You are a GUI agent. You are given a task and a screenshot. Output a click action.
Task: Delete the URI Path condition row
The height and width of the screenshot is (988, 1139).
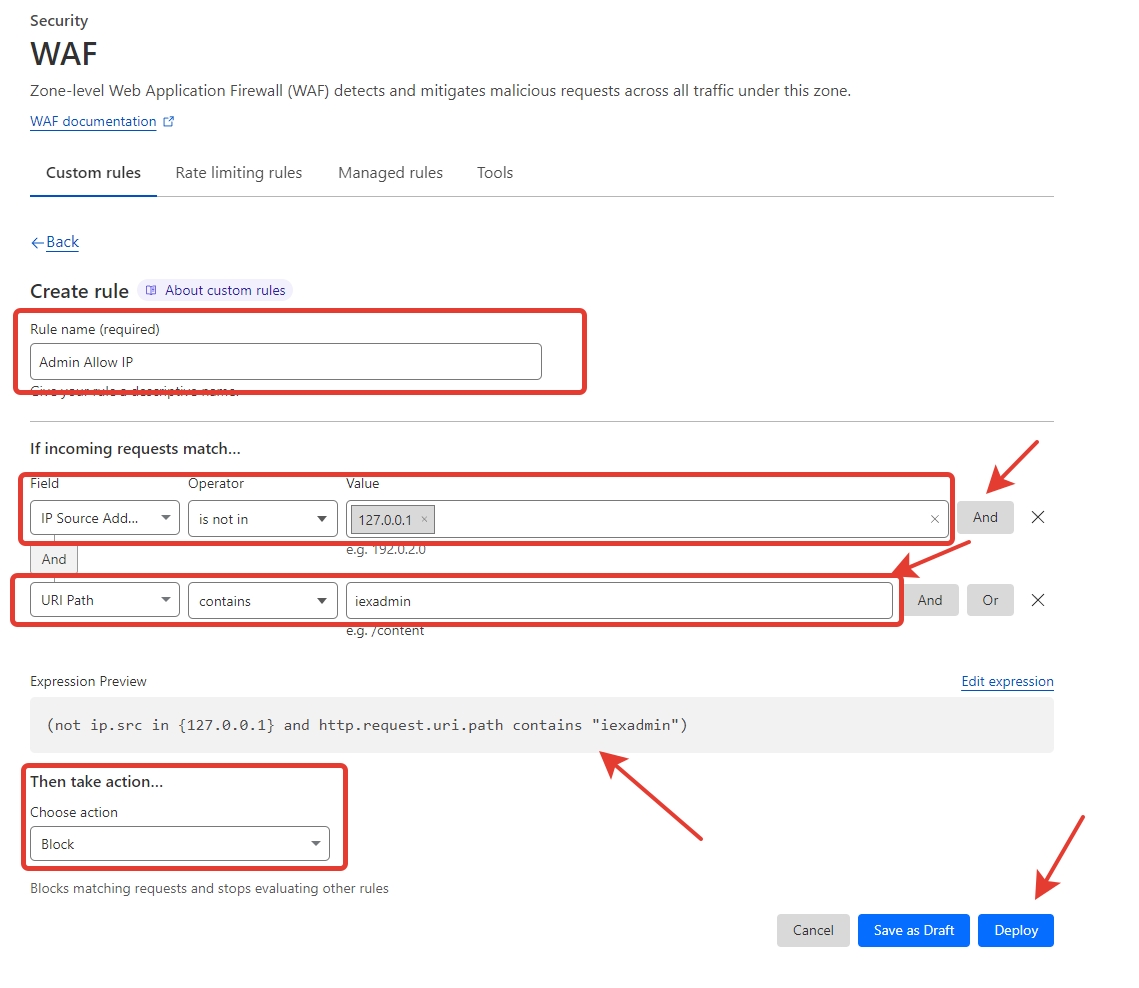coord(1038,600)
